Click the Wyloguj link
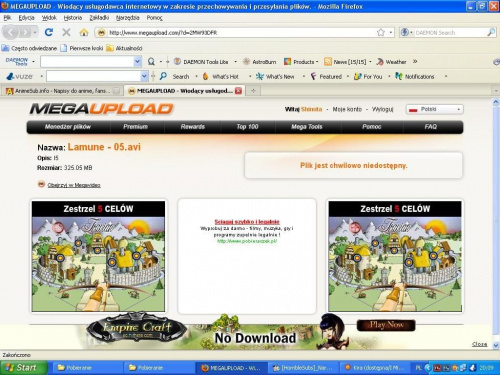The image size is (500, 375). point(382,109)
